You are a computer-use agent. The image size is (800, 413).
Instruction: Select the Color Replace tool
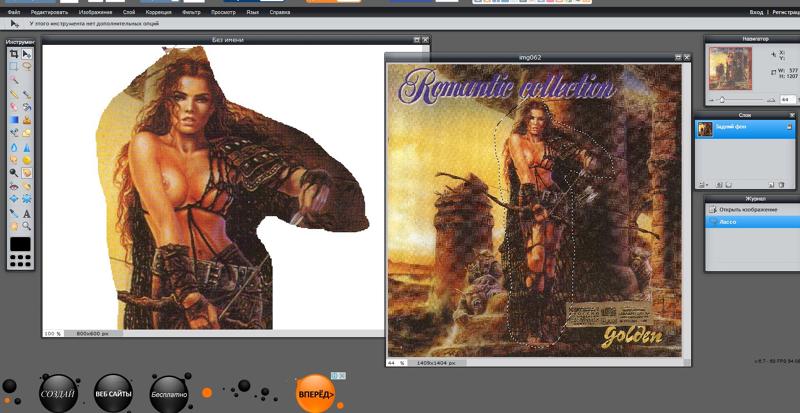click(x=14, y=133)
